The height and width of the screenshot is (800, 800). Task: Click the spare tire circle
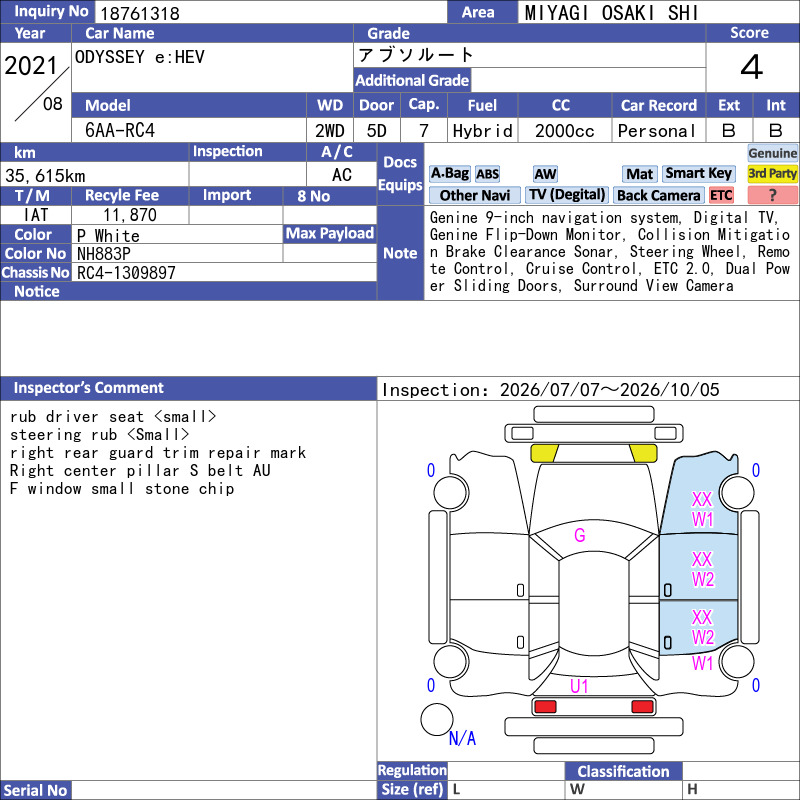pyautogui.click(x=437, y=719)
